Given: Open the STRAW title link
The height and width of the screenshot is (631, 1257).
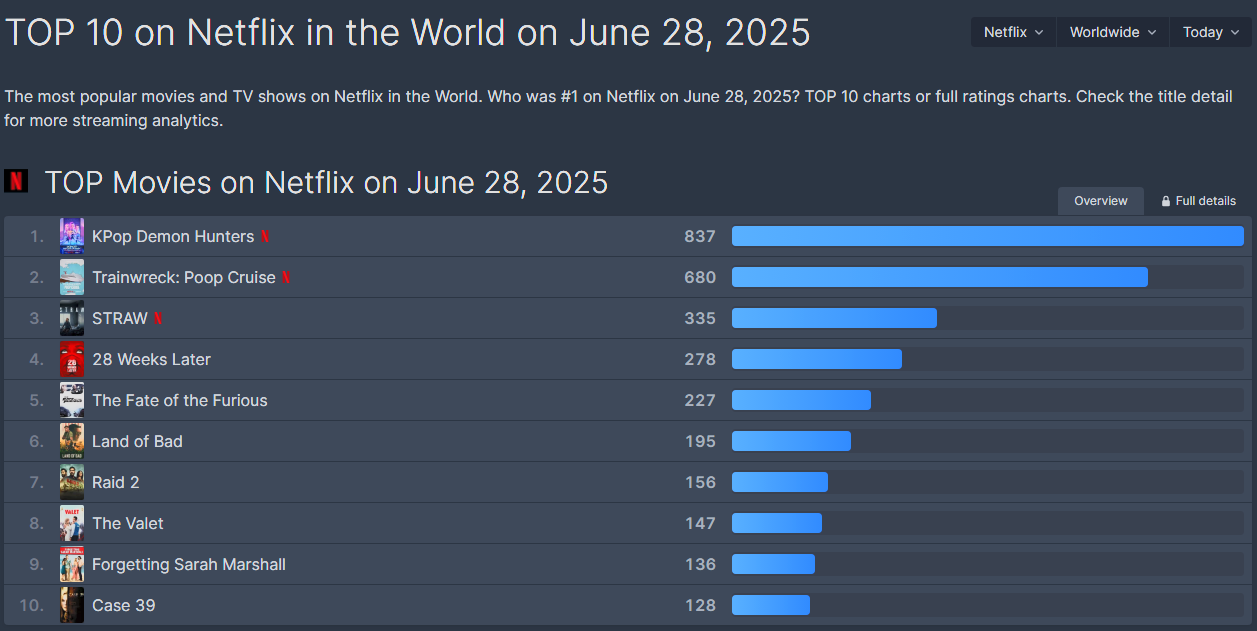Looking at the screenshot, I should coord(120,318).
